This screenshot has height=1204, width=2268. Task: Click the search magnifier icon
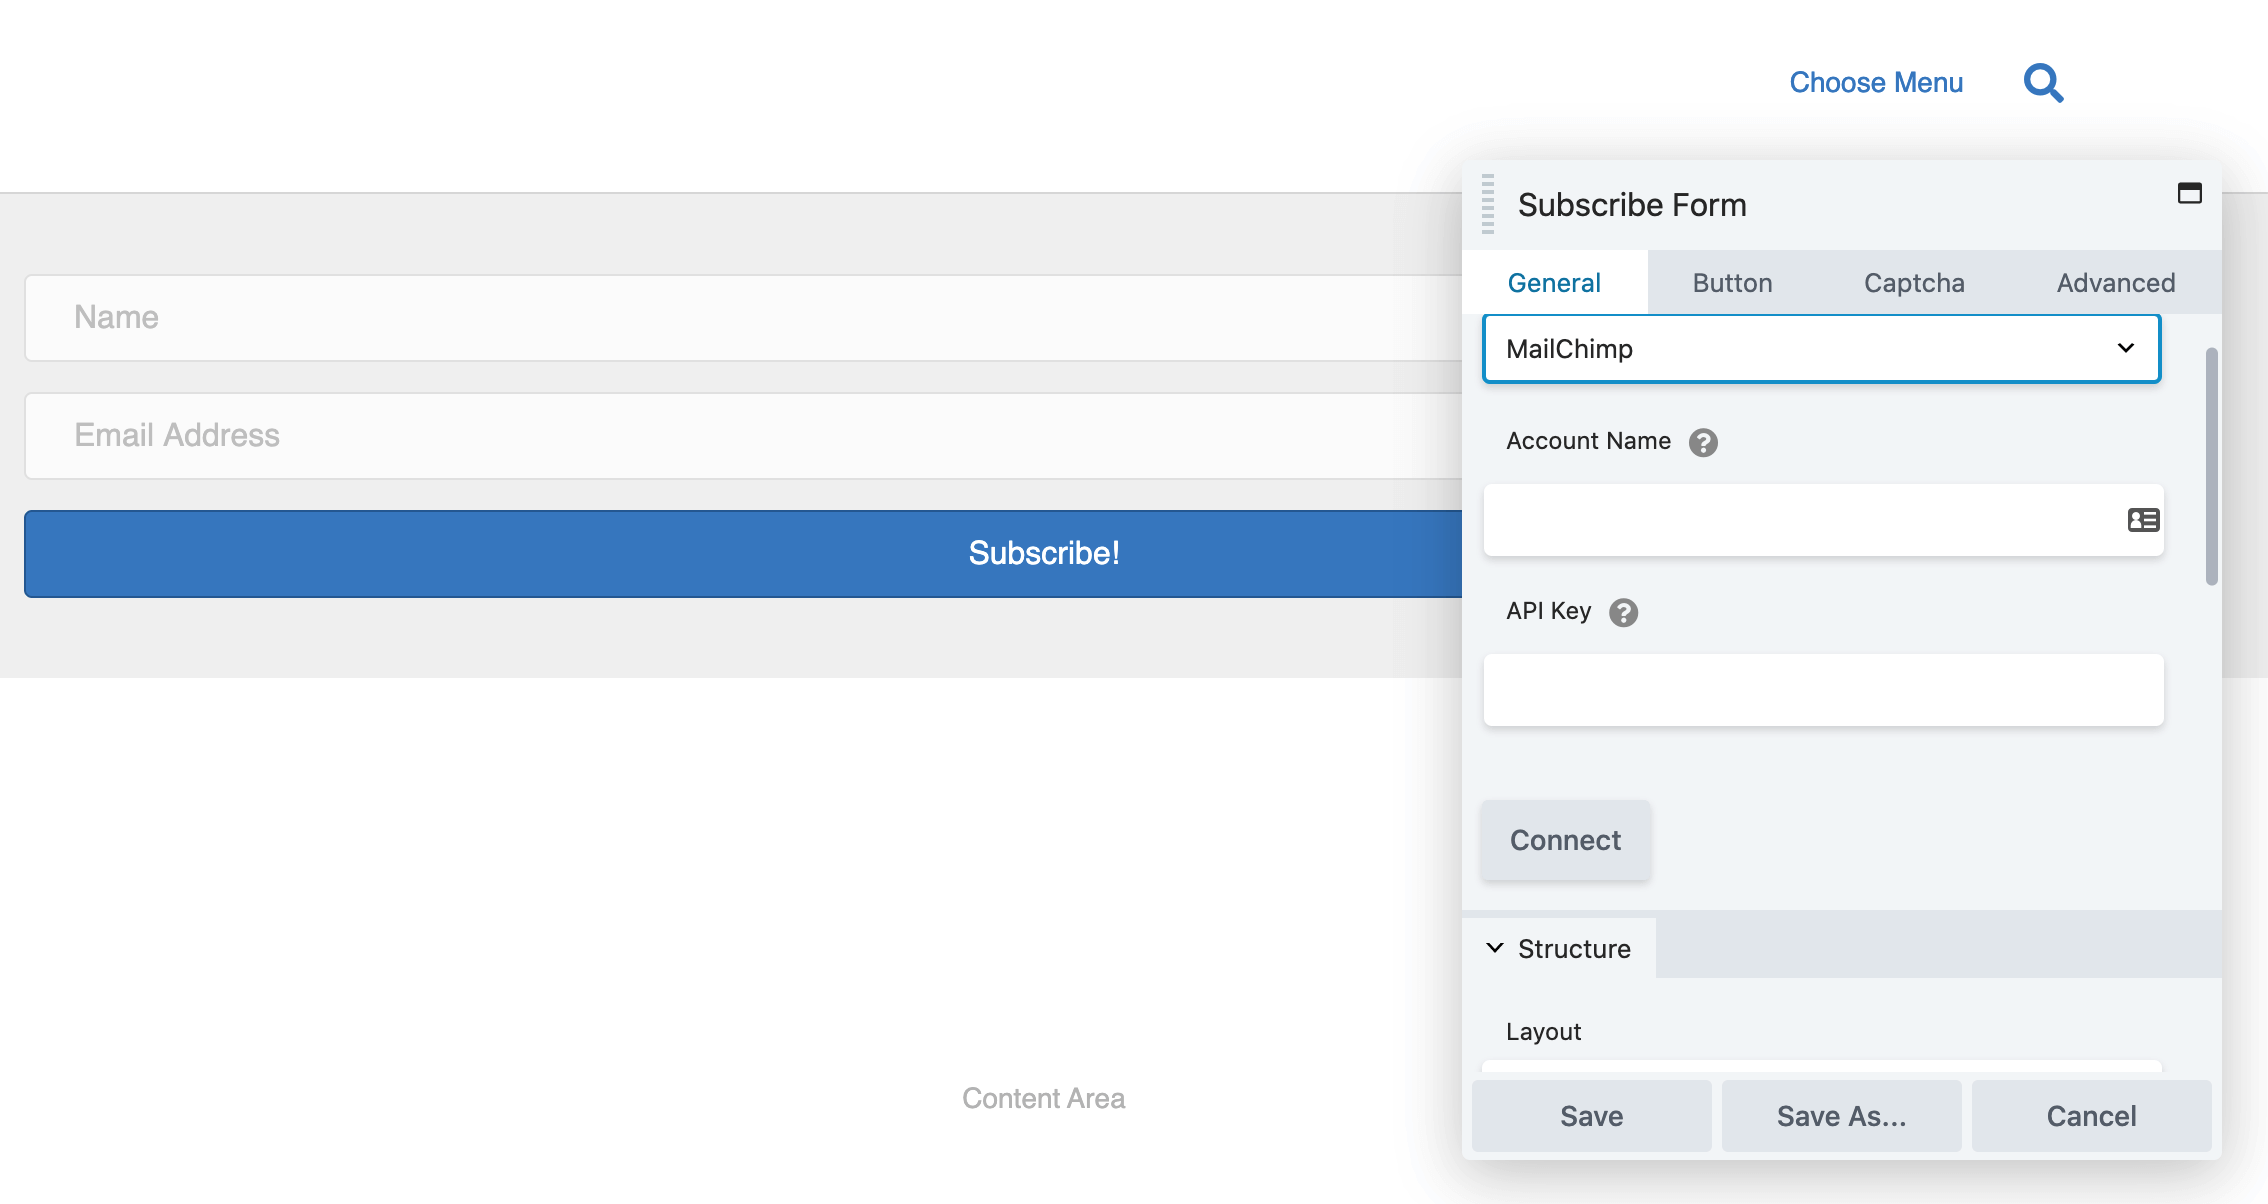[2043, 83]
